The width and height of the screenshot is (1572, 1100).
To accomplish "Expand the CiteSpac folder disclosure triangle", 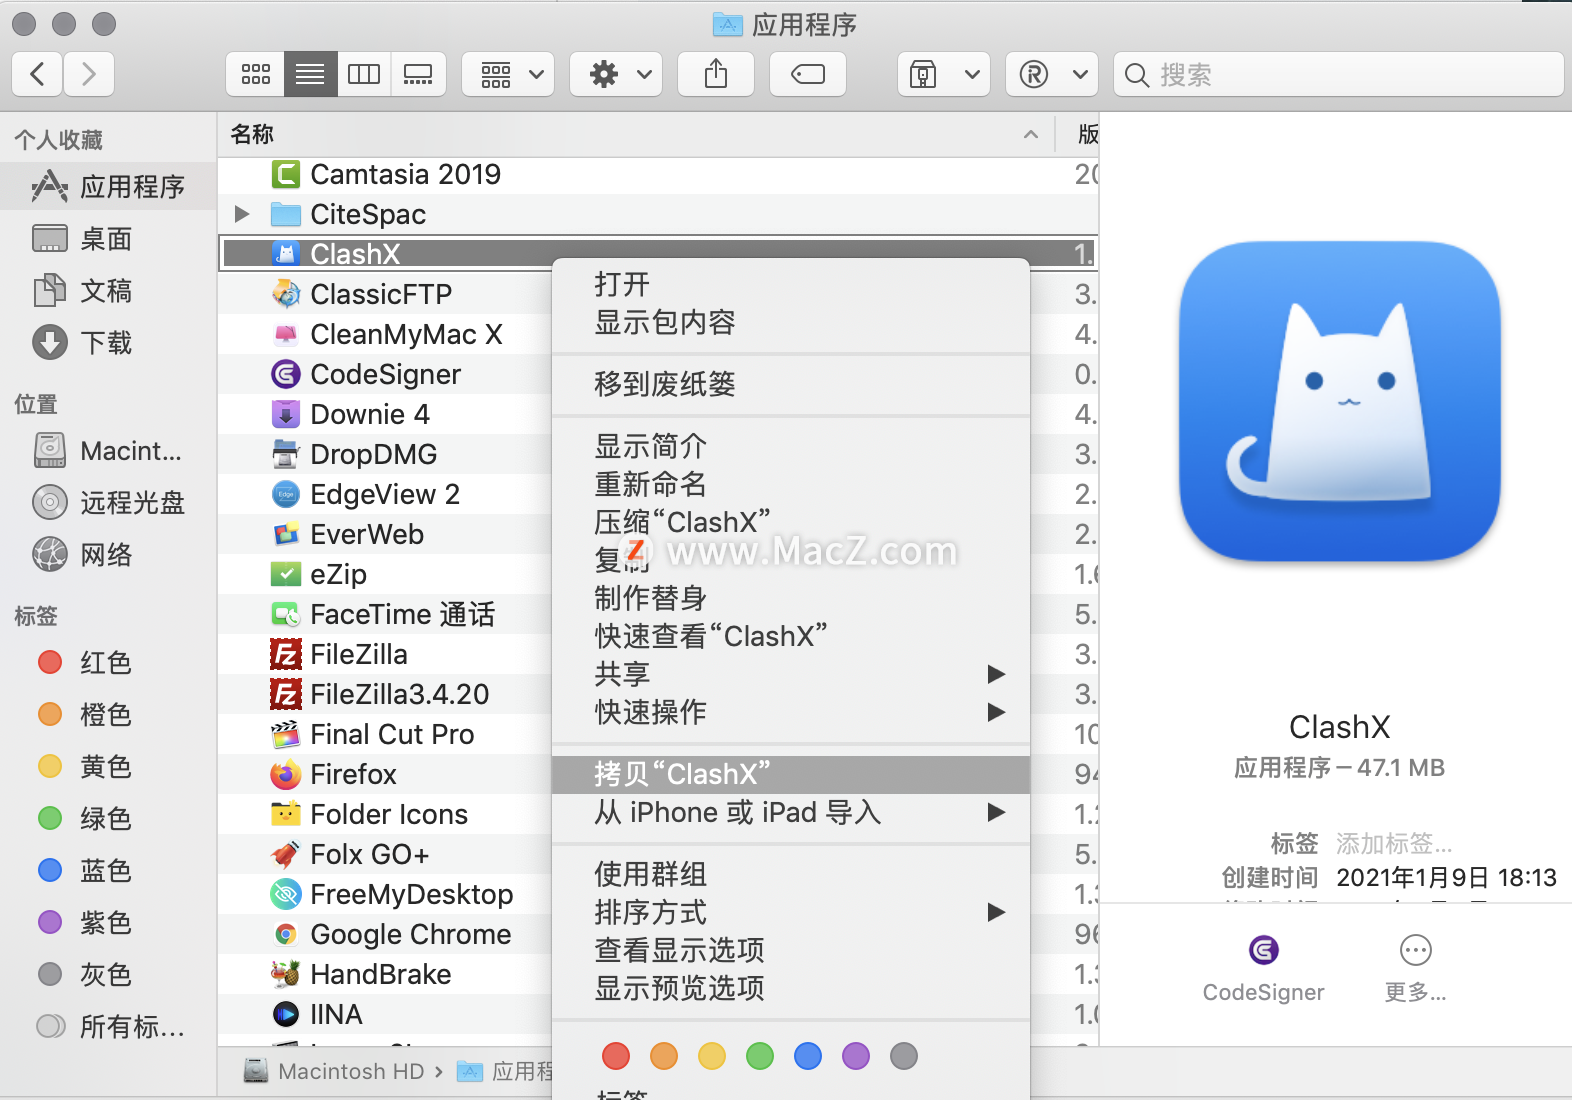I will pos(241,214).
